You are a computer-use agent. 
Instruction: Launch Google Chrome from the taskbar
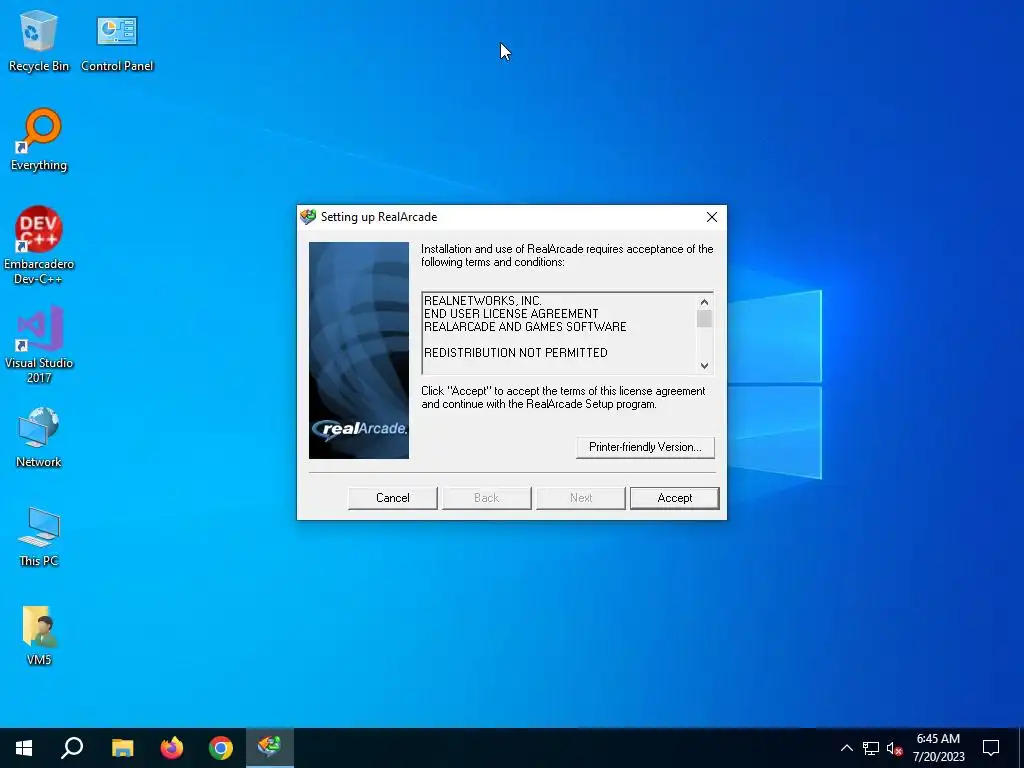pos(221,748)
